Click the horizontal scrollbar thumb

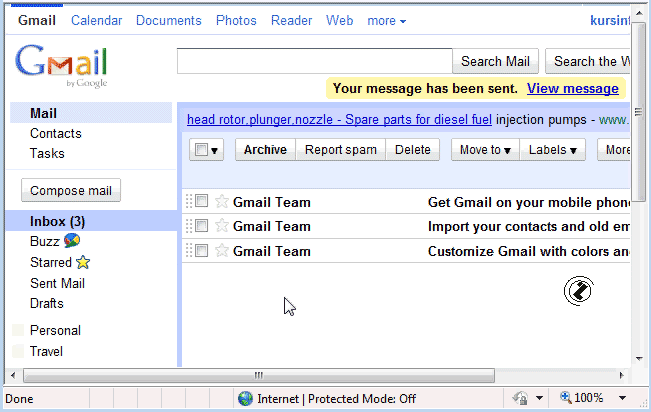(x=259, y=375)
